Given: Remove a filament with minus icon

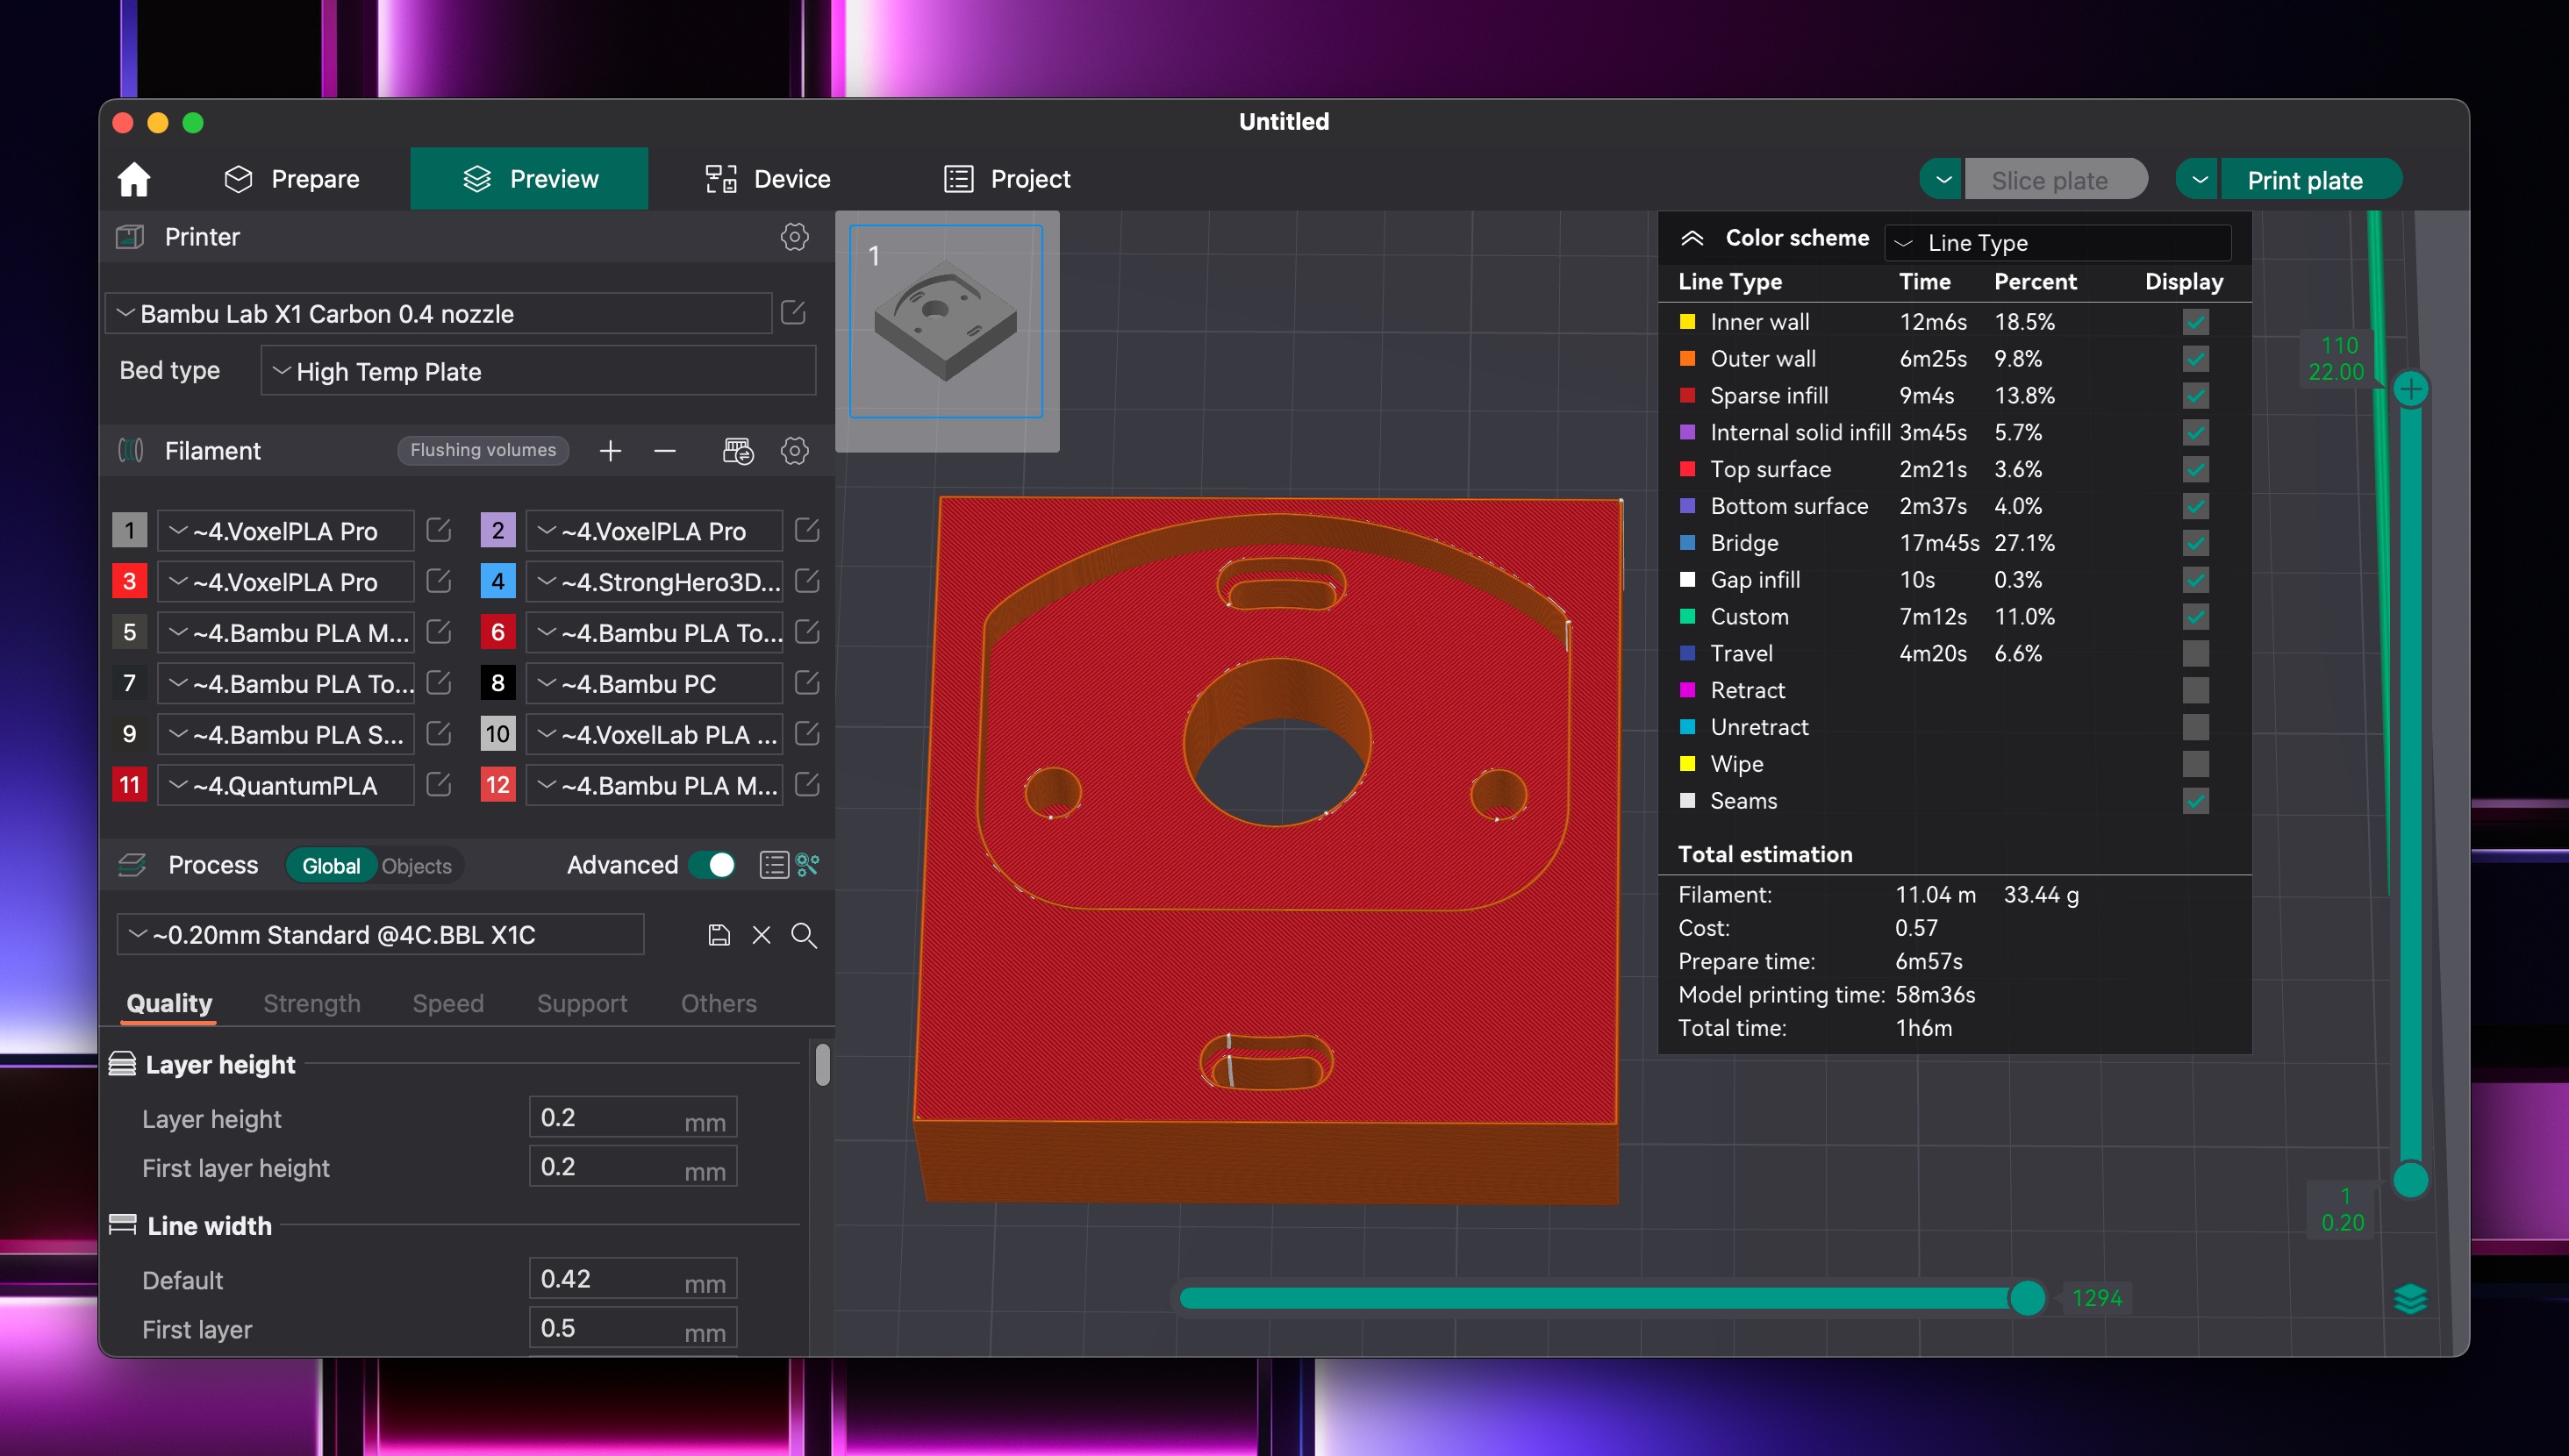Looking at the screenshot, I should [x=665, y=451].
